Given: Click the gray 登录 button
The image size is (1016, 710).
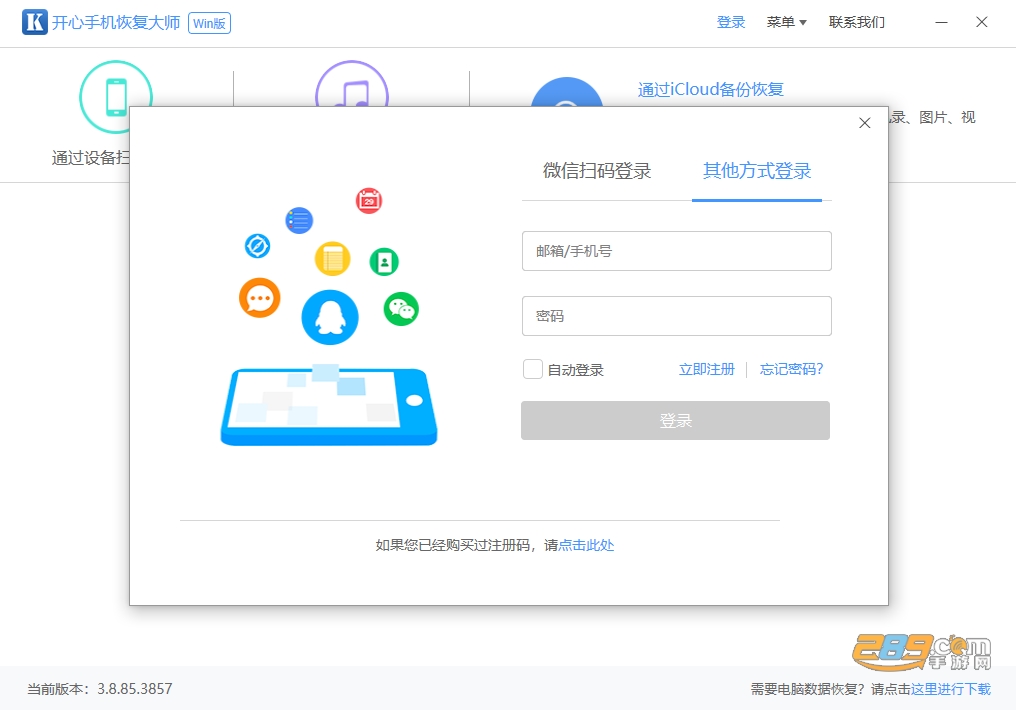Looking at the screenshot, I should 675,420.
